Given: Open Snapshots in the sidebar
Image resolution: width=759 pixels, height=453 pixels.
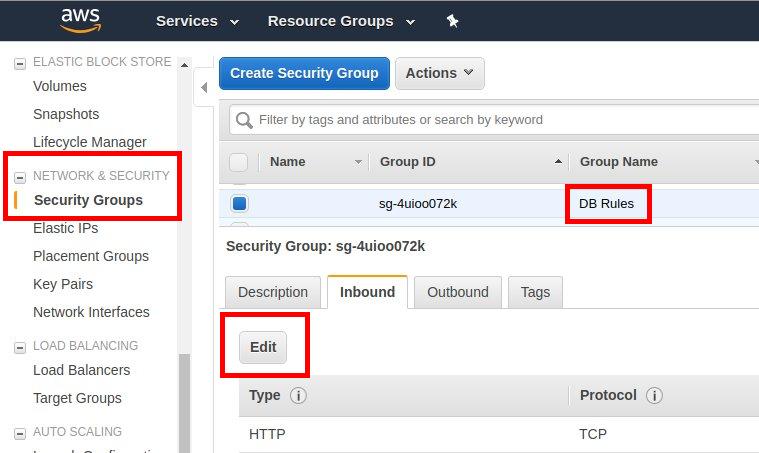Looking at the screenshot, I should (x=66, y=114).
